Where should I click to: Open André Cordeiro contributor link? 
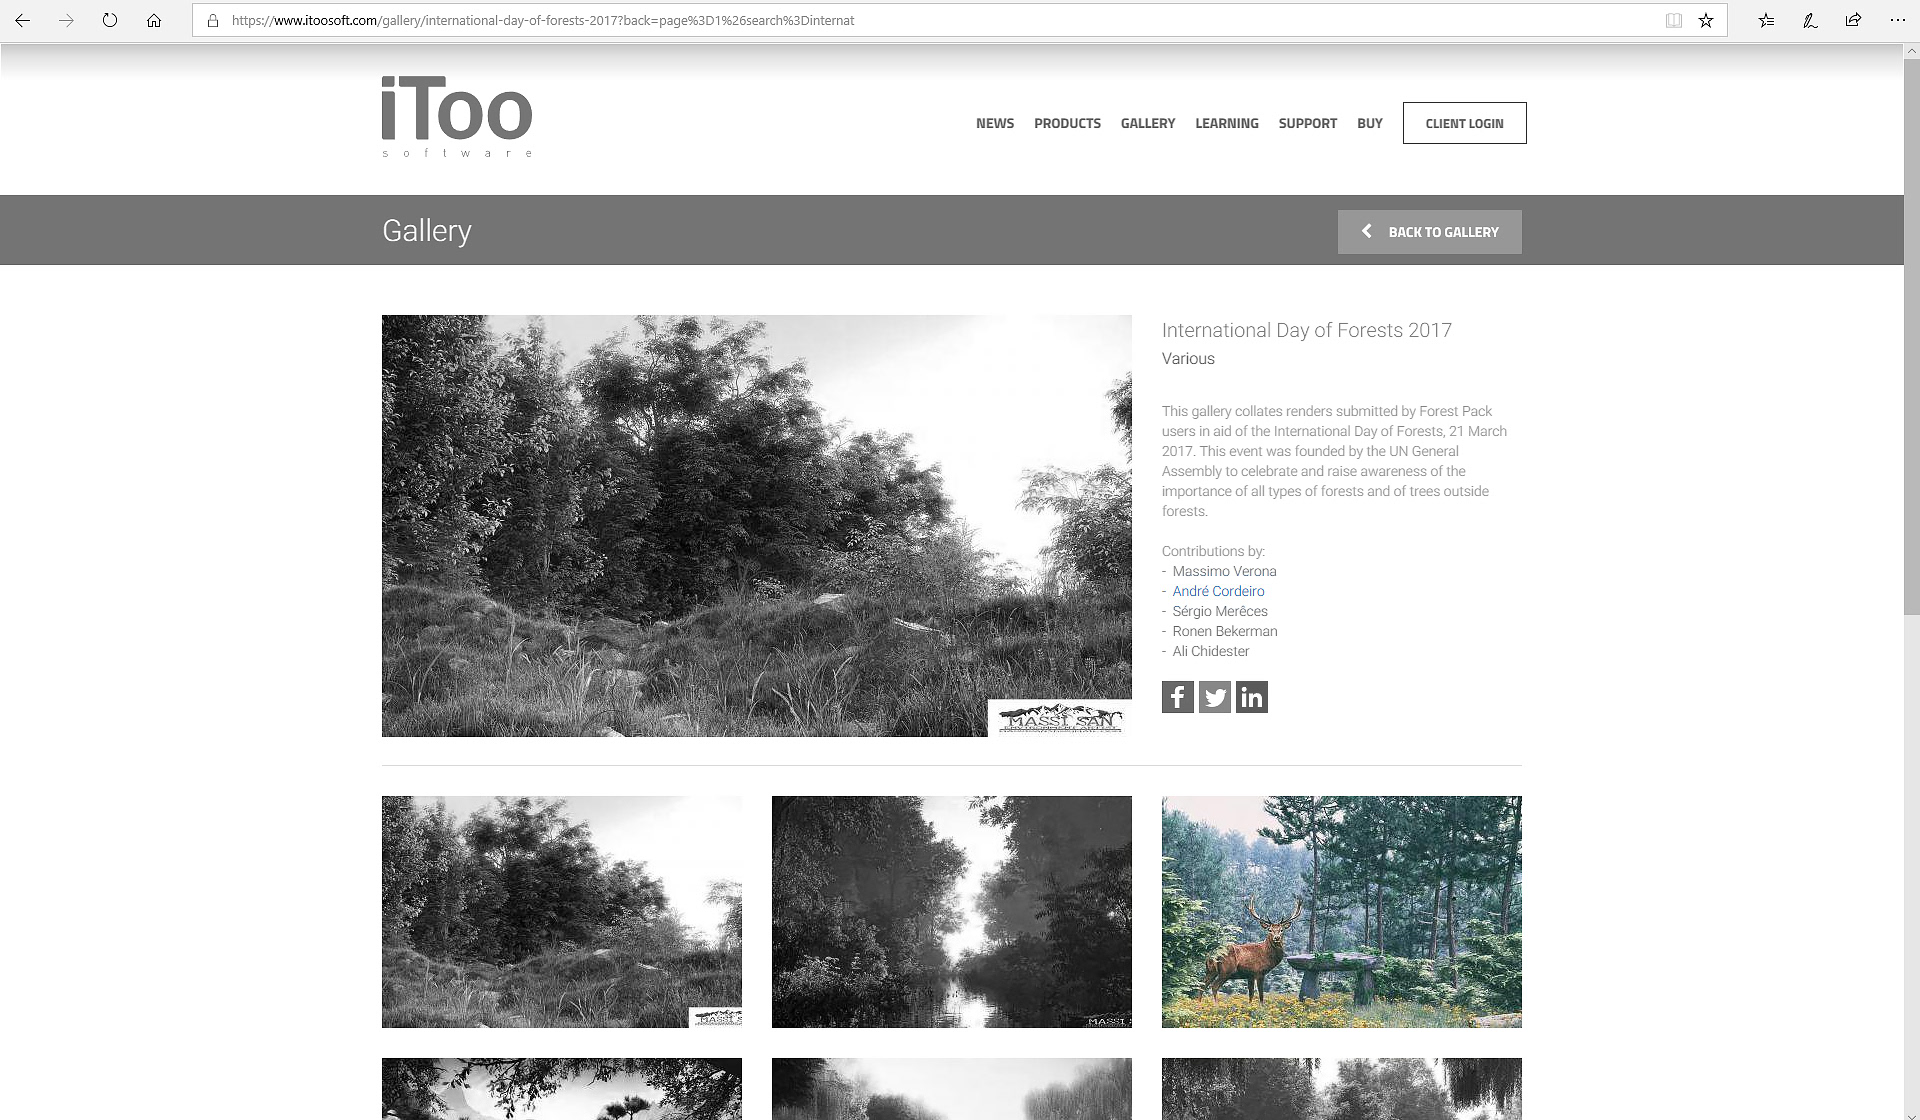click(x=1218, y=591)
